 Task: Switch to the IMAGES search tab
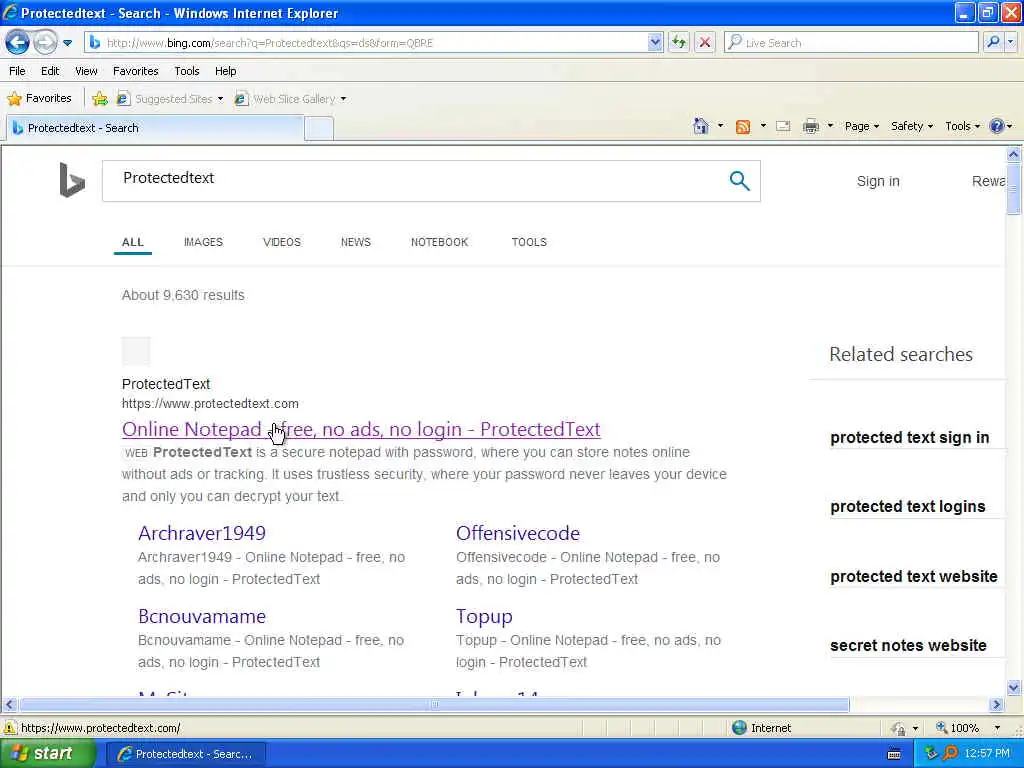pos(203,242)
